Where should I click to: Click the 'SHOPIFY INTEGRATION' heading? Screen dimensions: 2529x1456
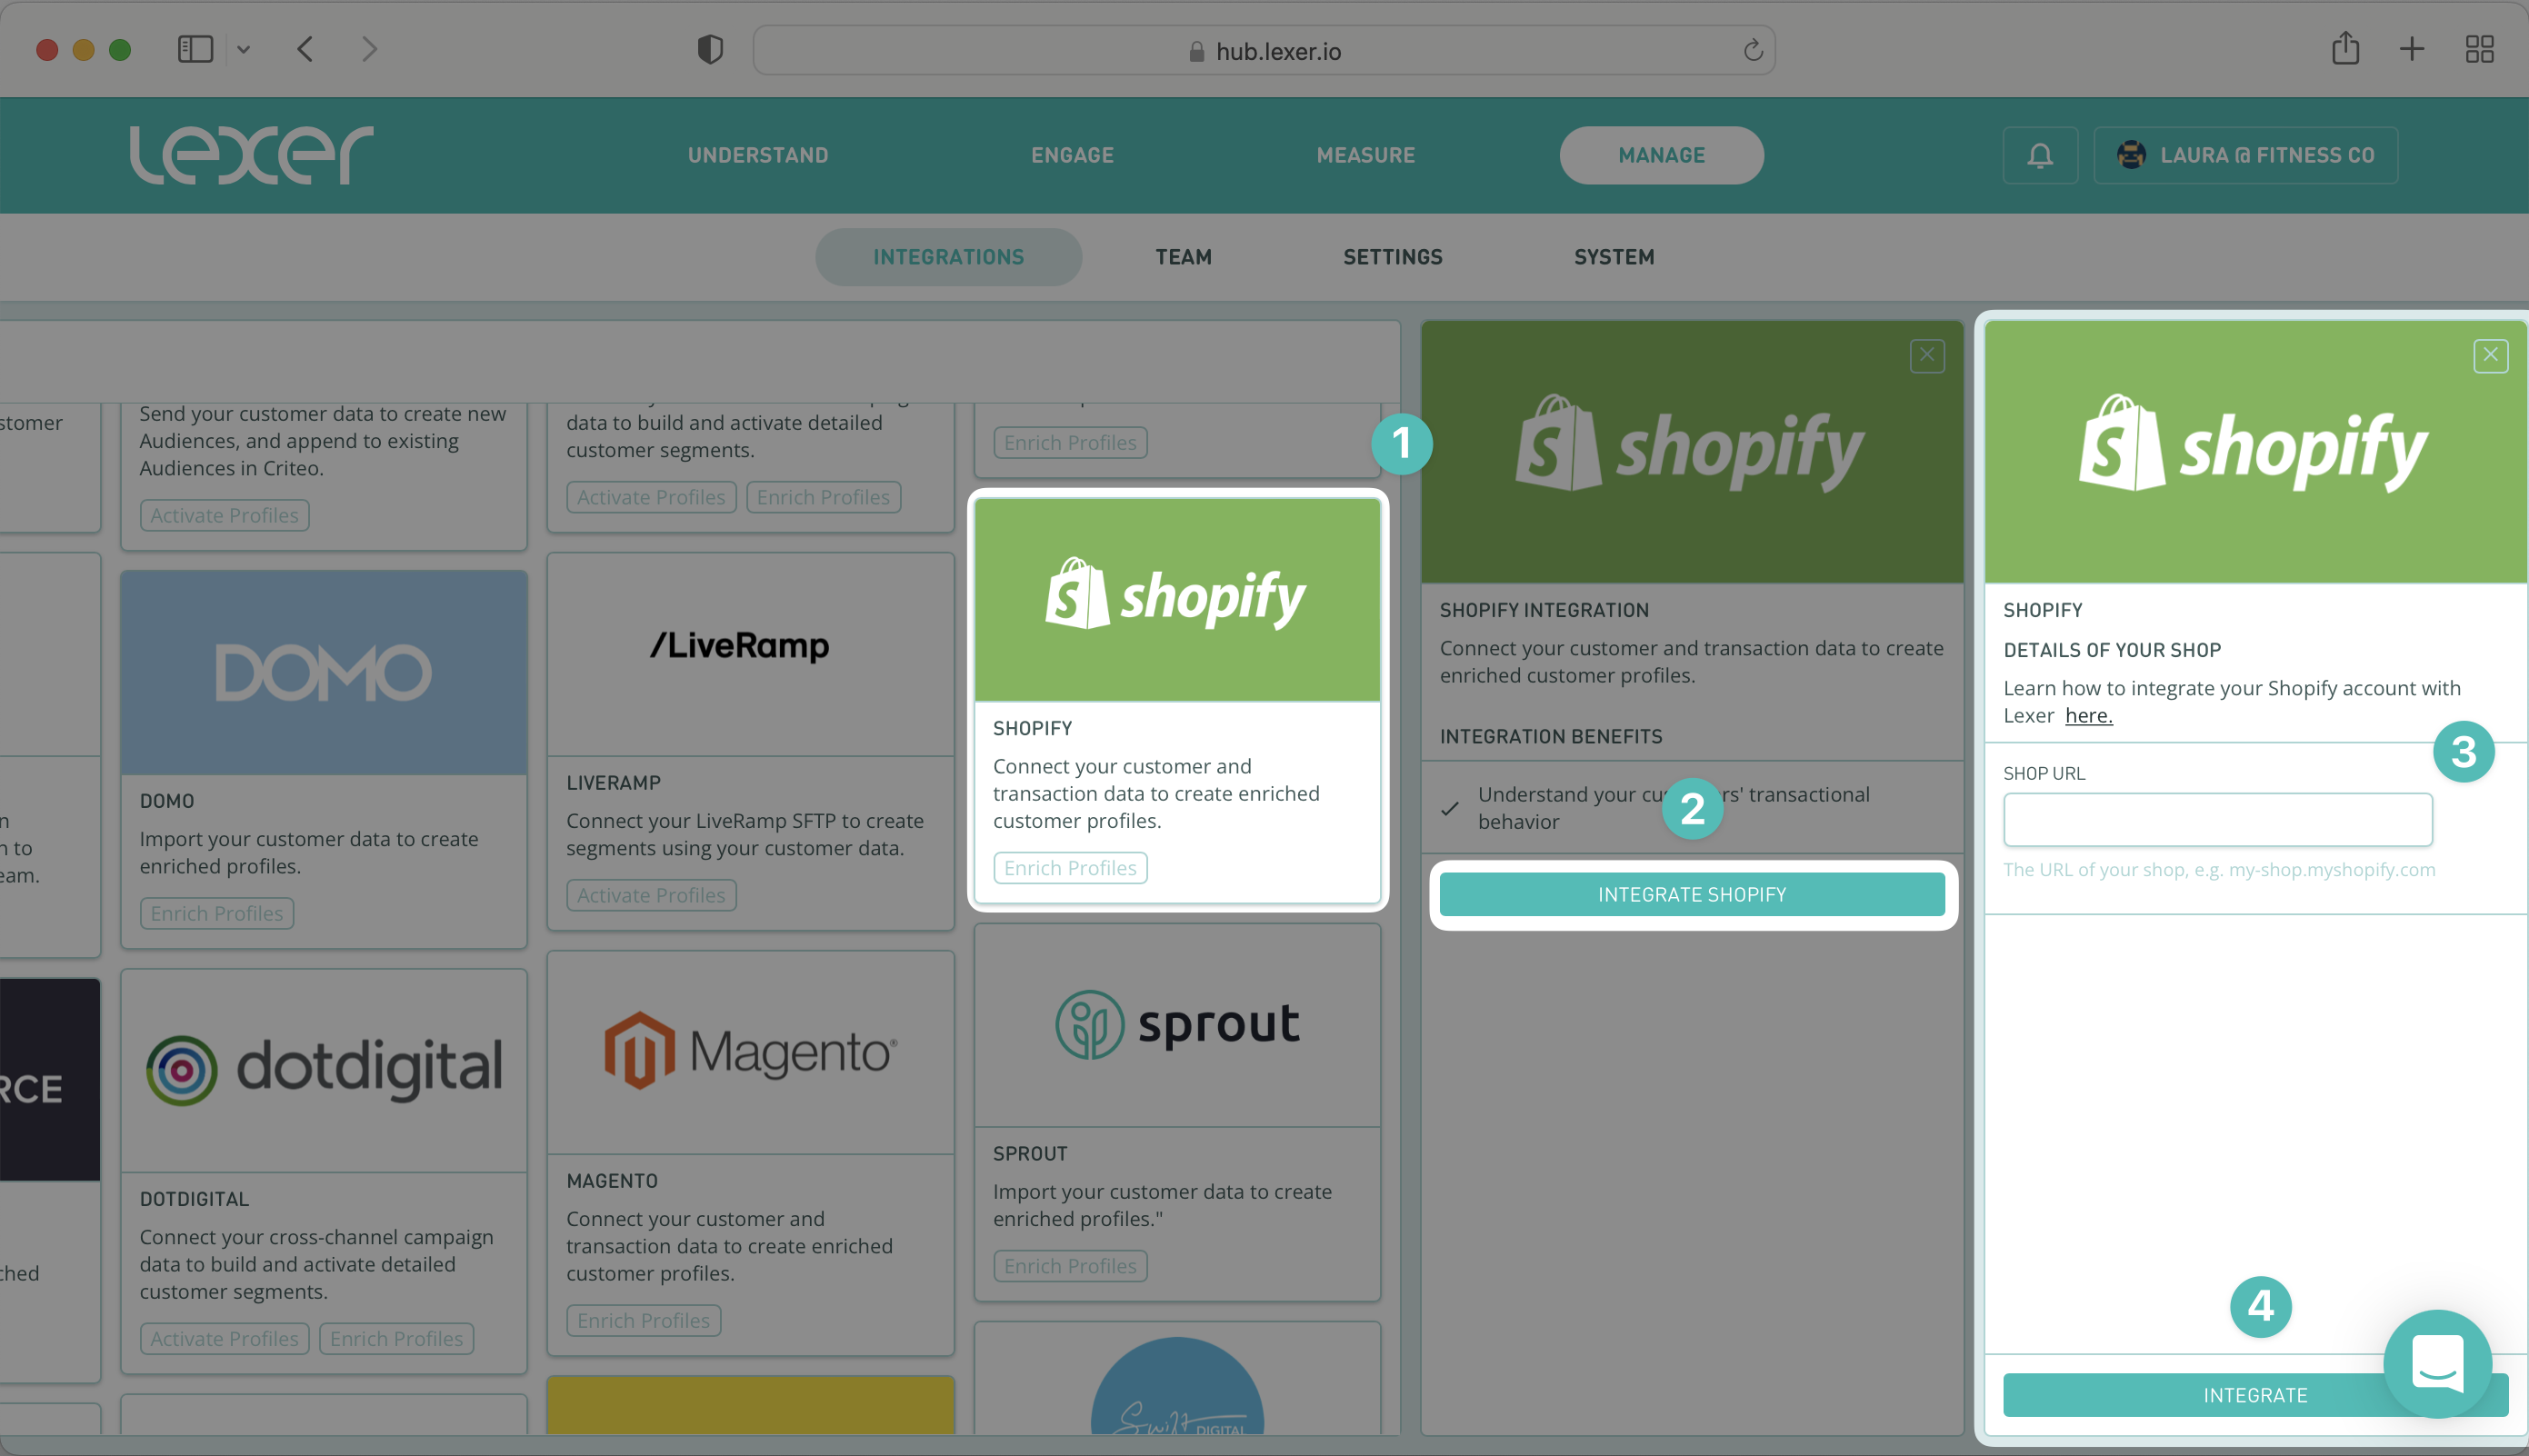coord(1543,609)
